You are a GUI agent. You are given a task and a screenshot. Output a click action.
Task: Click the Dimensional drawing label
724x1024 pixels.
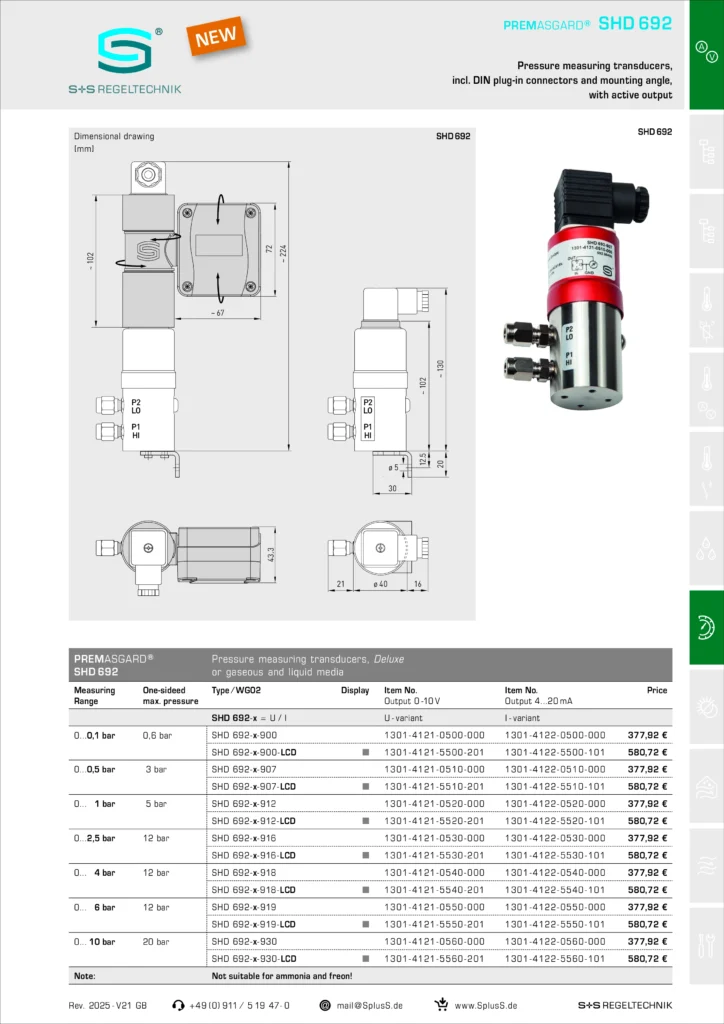114,136
